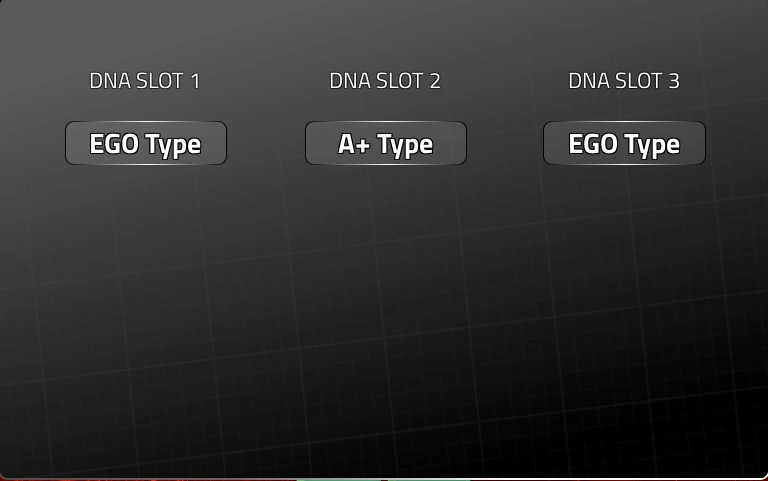Viewport: 768px width, 481px height.
Task: Click the DNA SLOT 1 label
Action: point(145,81)
